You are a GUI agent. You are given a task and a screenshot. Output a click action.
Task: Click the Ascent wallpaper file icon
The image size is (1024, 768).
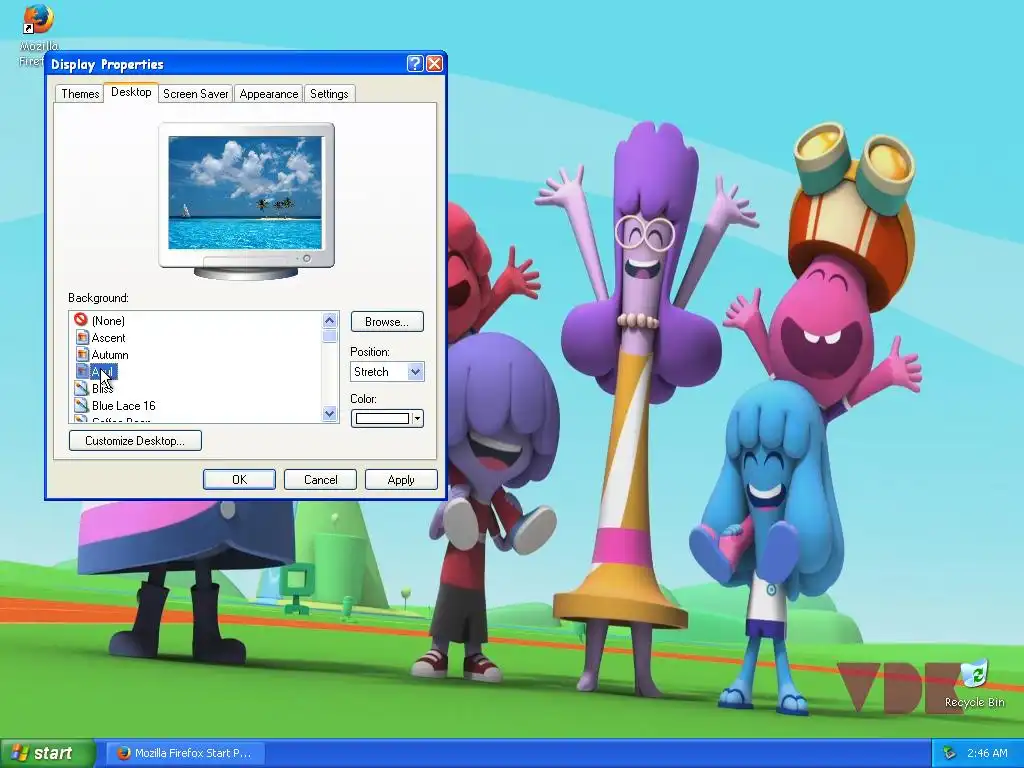(x=82, y=338)
